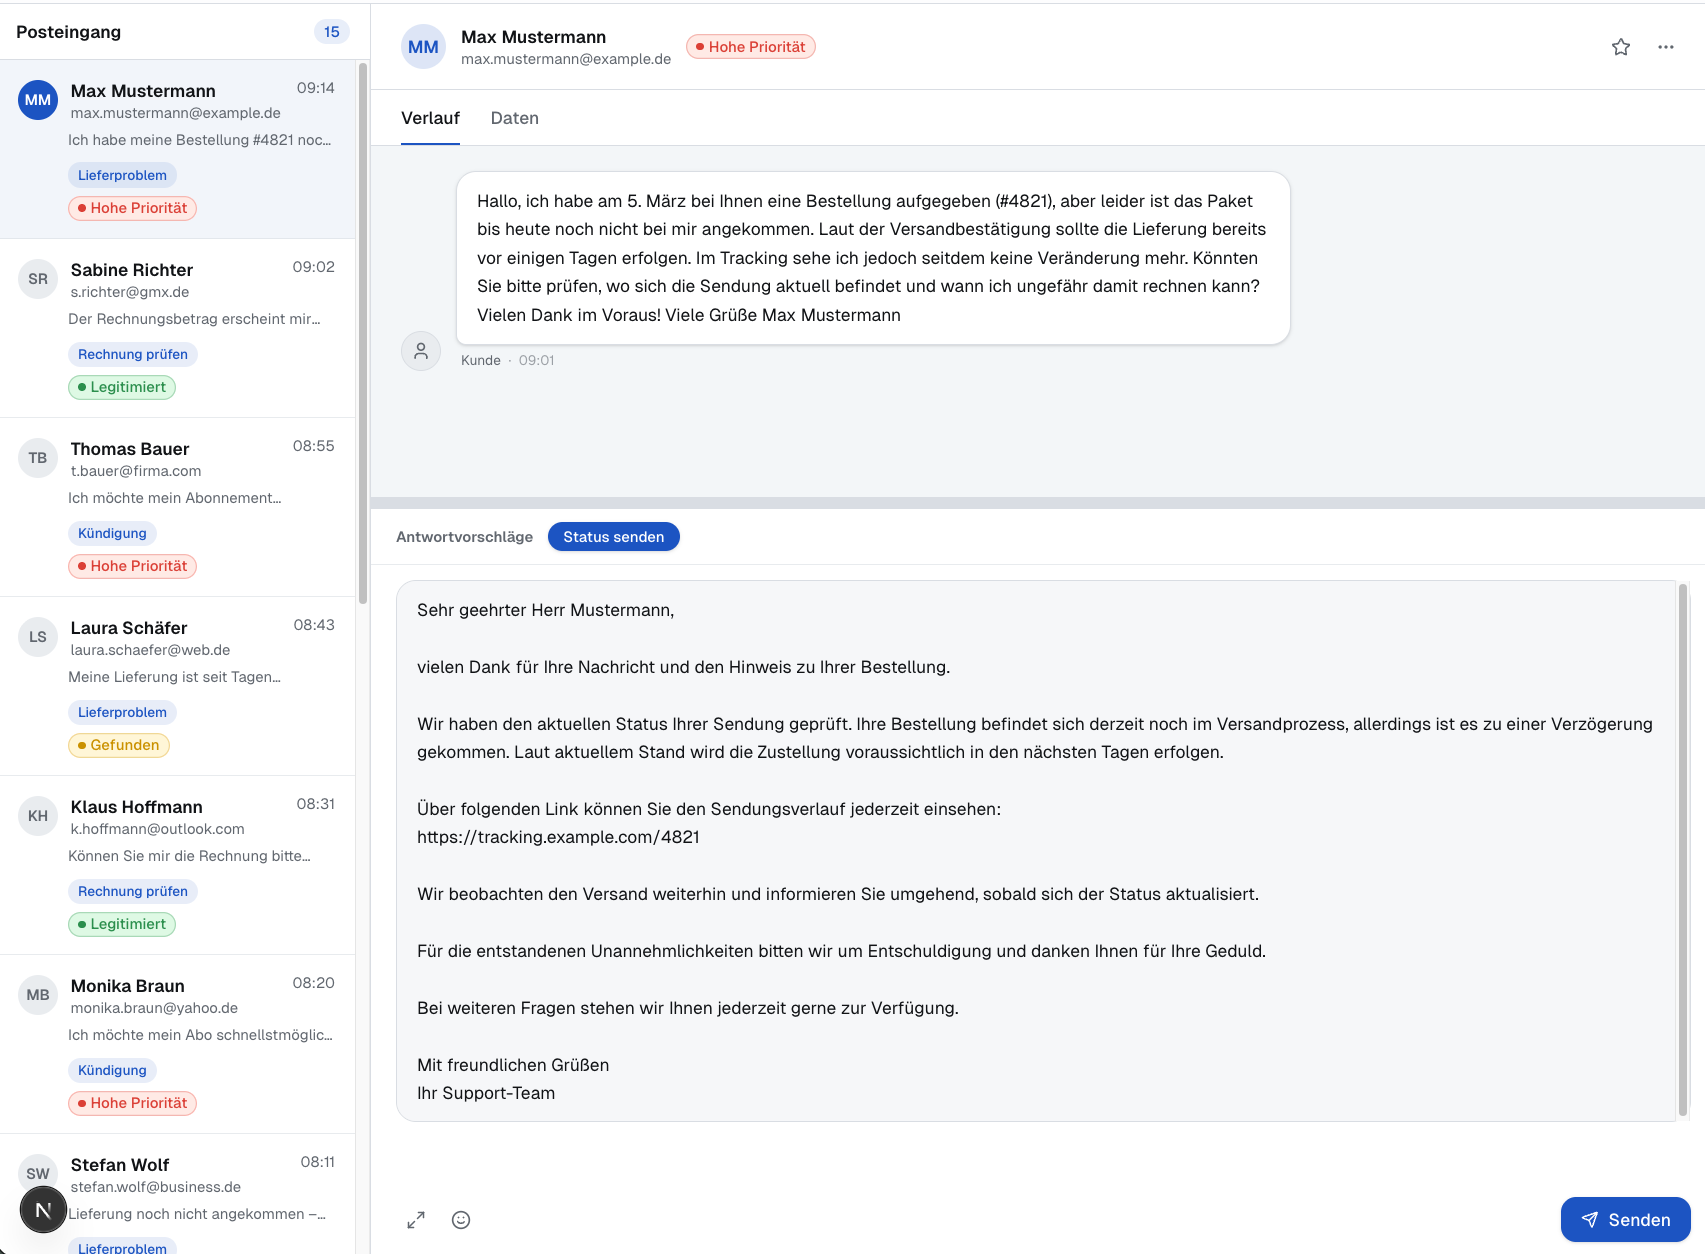The width and height of the screenshot is (1705, 1254).
Task: Open the tracking.example.com/4821 link
Action: 558,837
